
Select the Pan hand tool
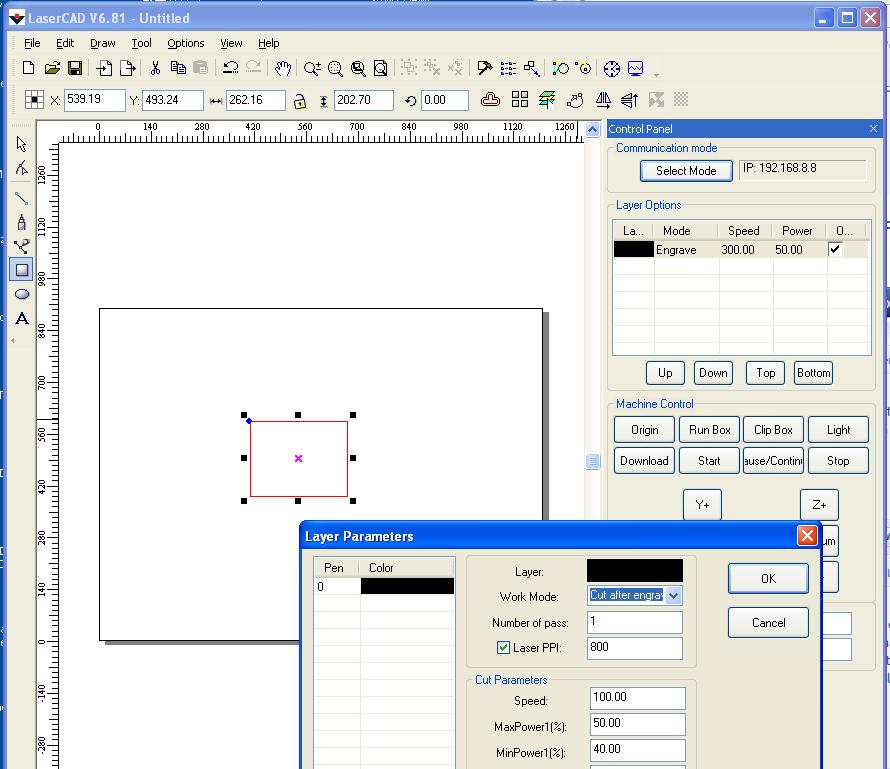pos(283,68)
